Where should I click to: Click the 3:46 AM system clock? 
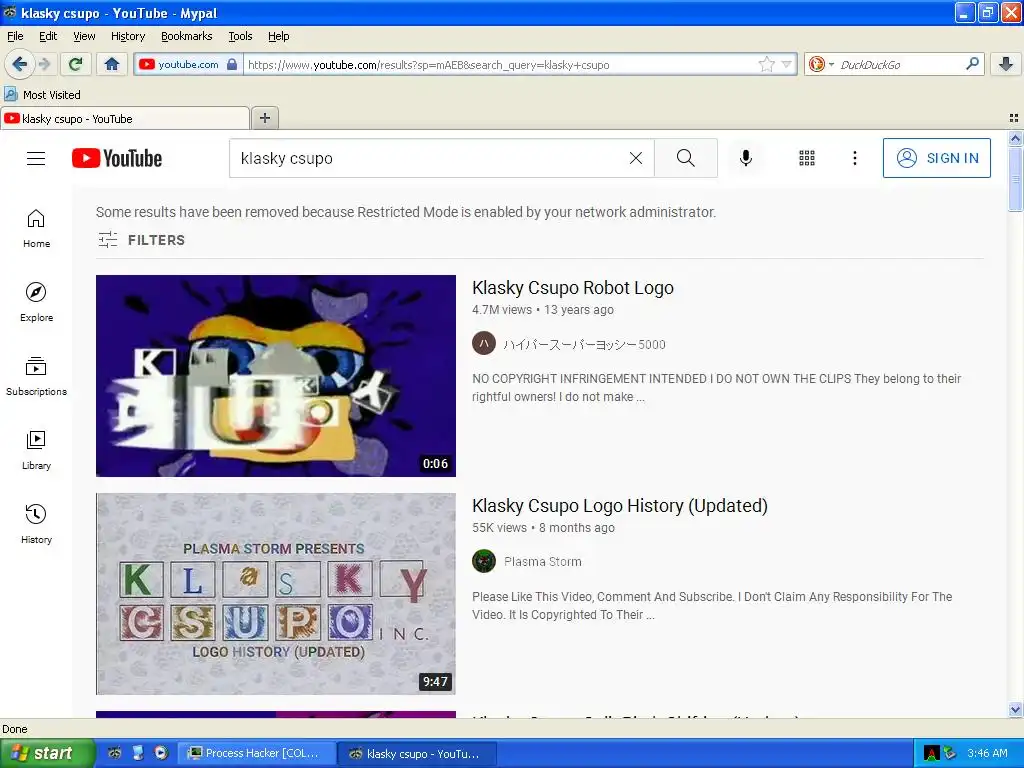(x=987, y=753)
